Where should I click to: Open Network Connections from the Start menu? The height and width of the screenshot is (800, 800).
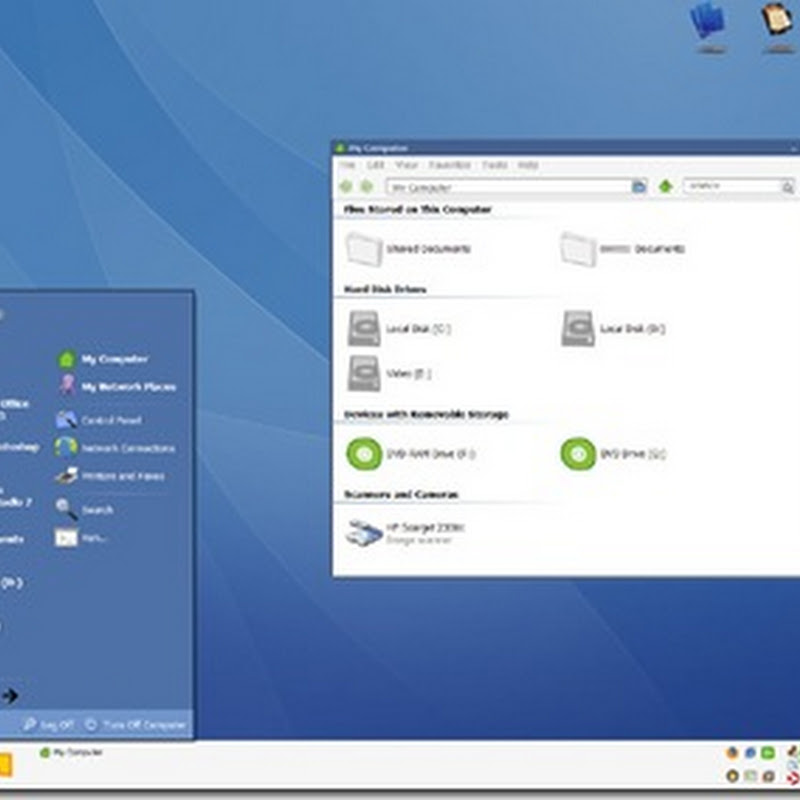click(x=116, y=448)
